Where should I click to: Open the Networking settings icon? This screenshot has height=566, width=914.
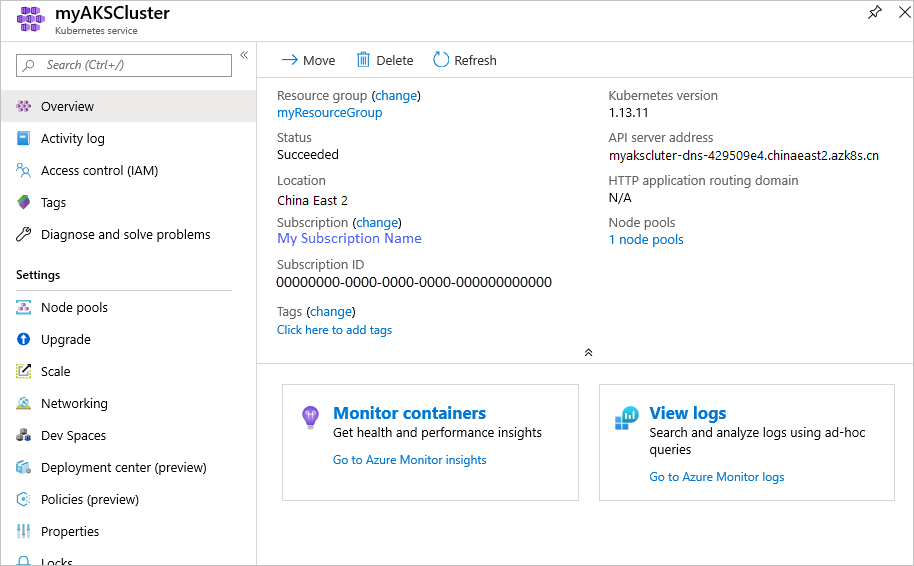(24, 404)
